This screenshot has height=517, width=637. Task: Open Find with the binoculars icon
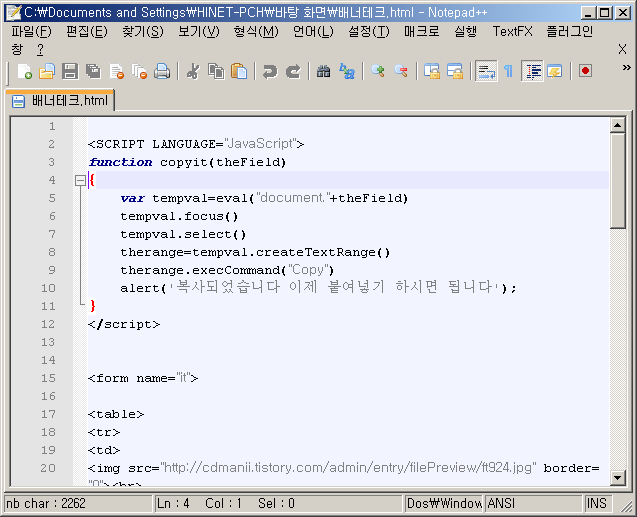coord(323,71)
